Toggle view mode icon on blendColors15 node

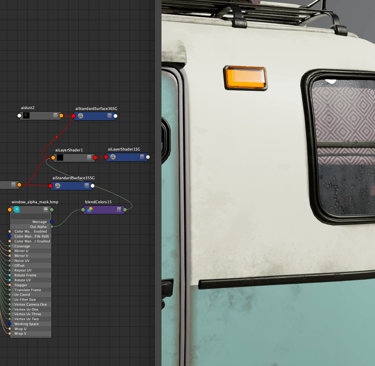click(x=119, y=209)
